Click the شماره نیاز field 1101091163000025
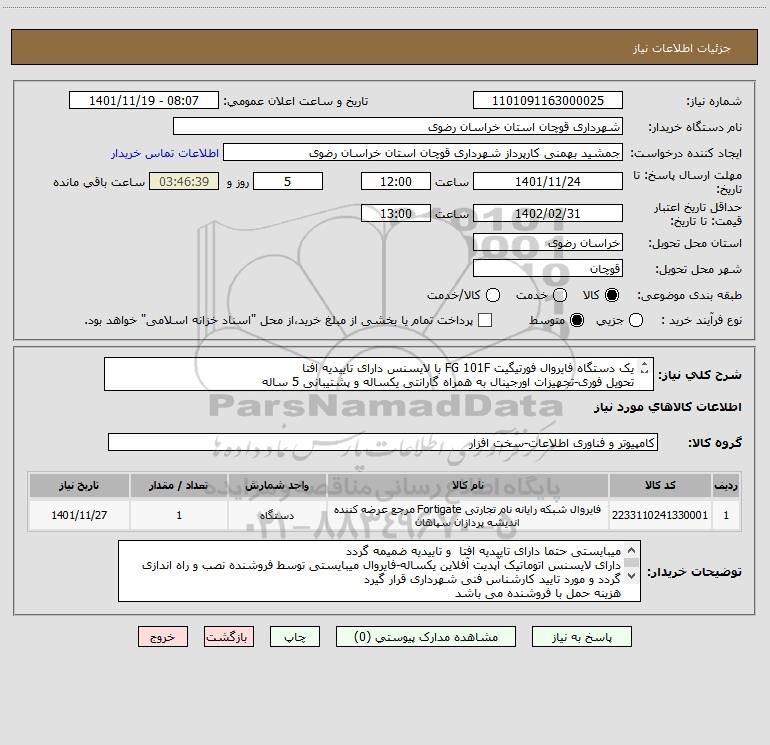Image resolution: width=770 pixels, height=745 pixels. click(548, 101)
